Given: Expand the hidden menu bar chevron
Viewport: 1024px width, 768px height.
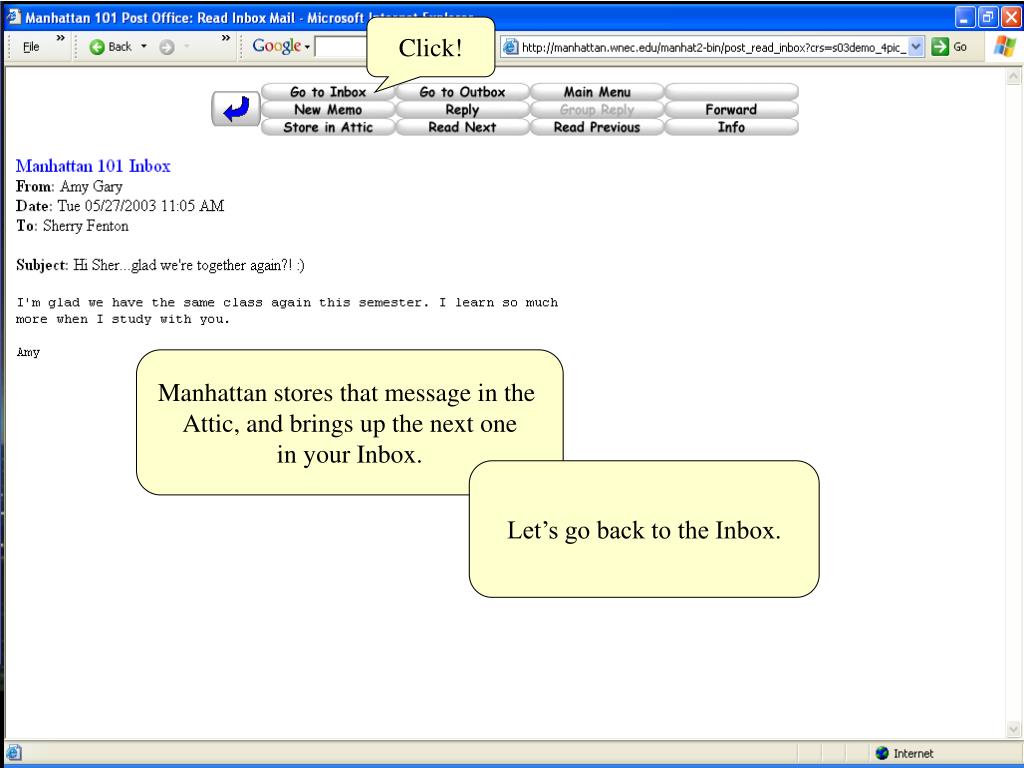Looking at the screenshot, I should click(x=61, y=39).
